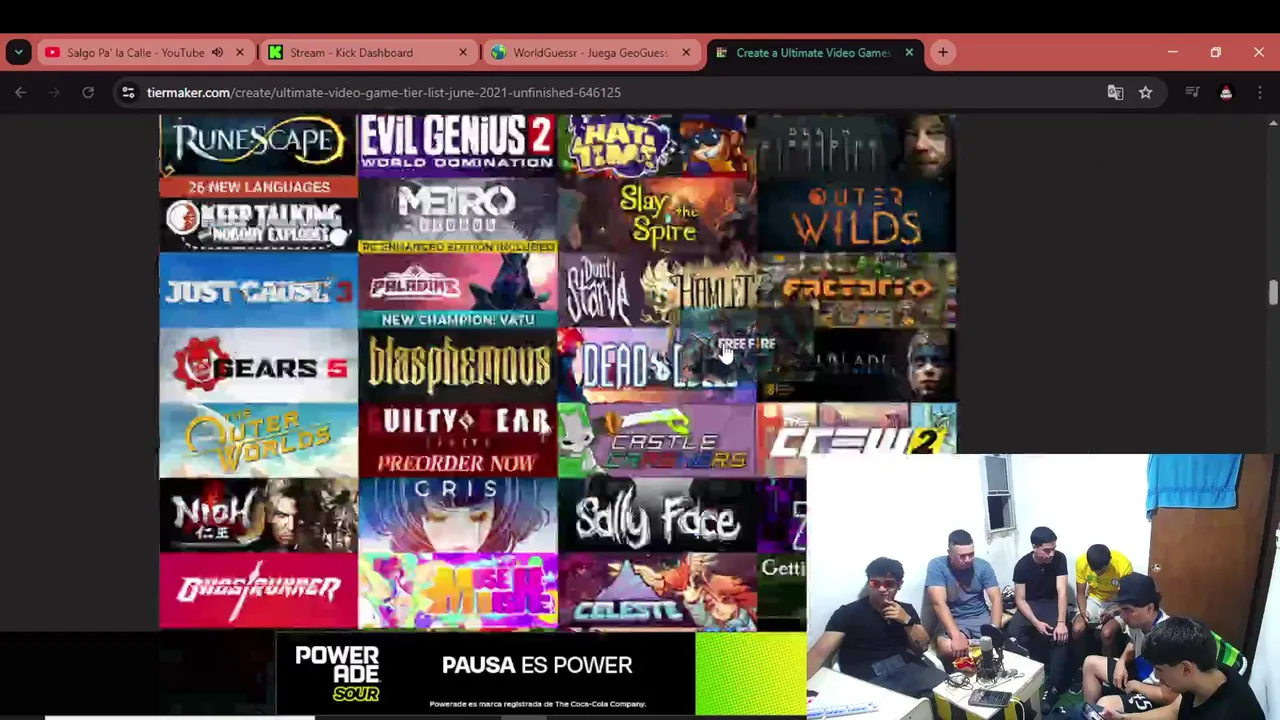1280x720 pixels.
Task: Select the Factorio image
Action: (x=856, y=290)
